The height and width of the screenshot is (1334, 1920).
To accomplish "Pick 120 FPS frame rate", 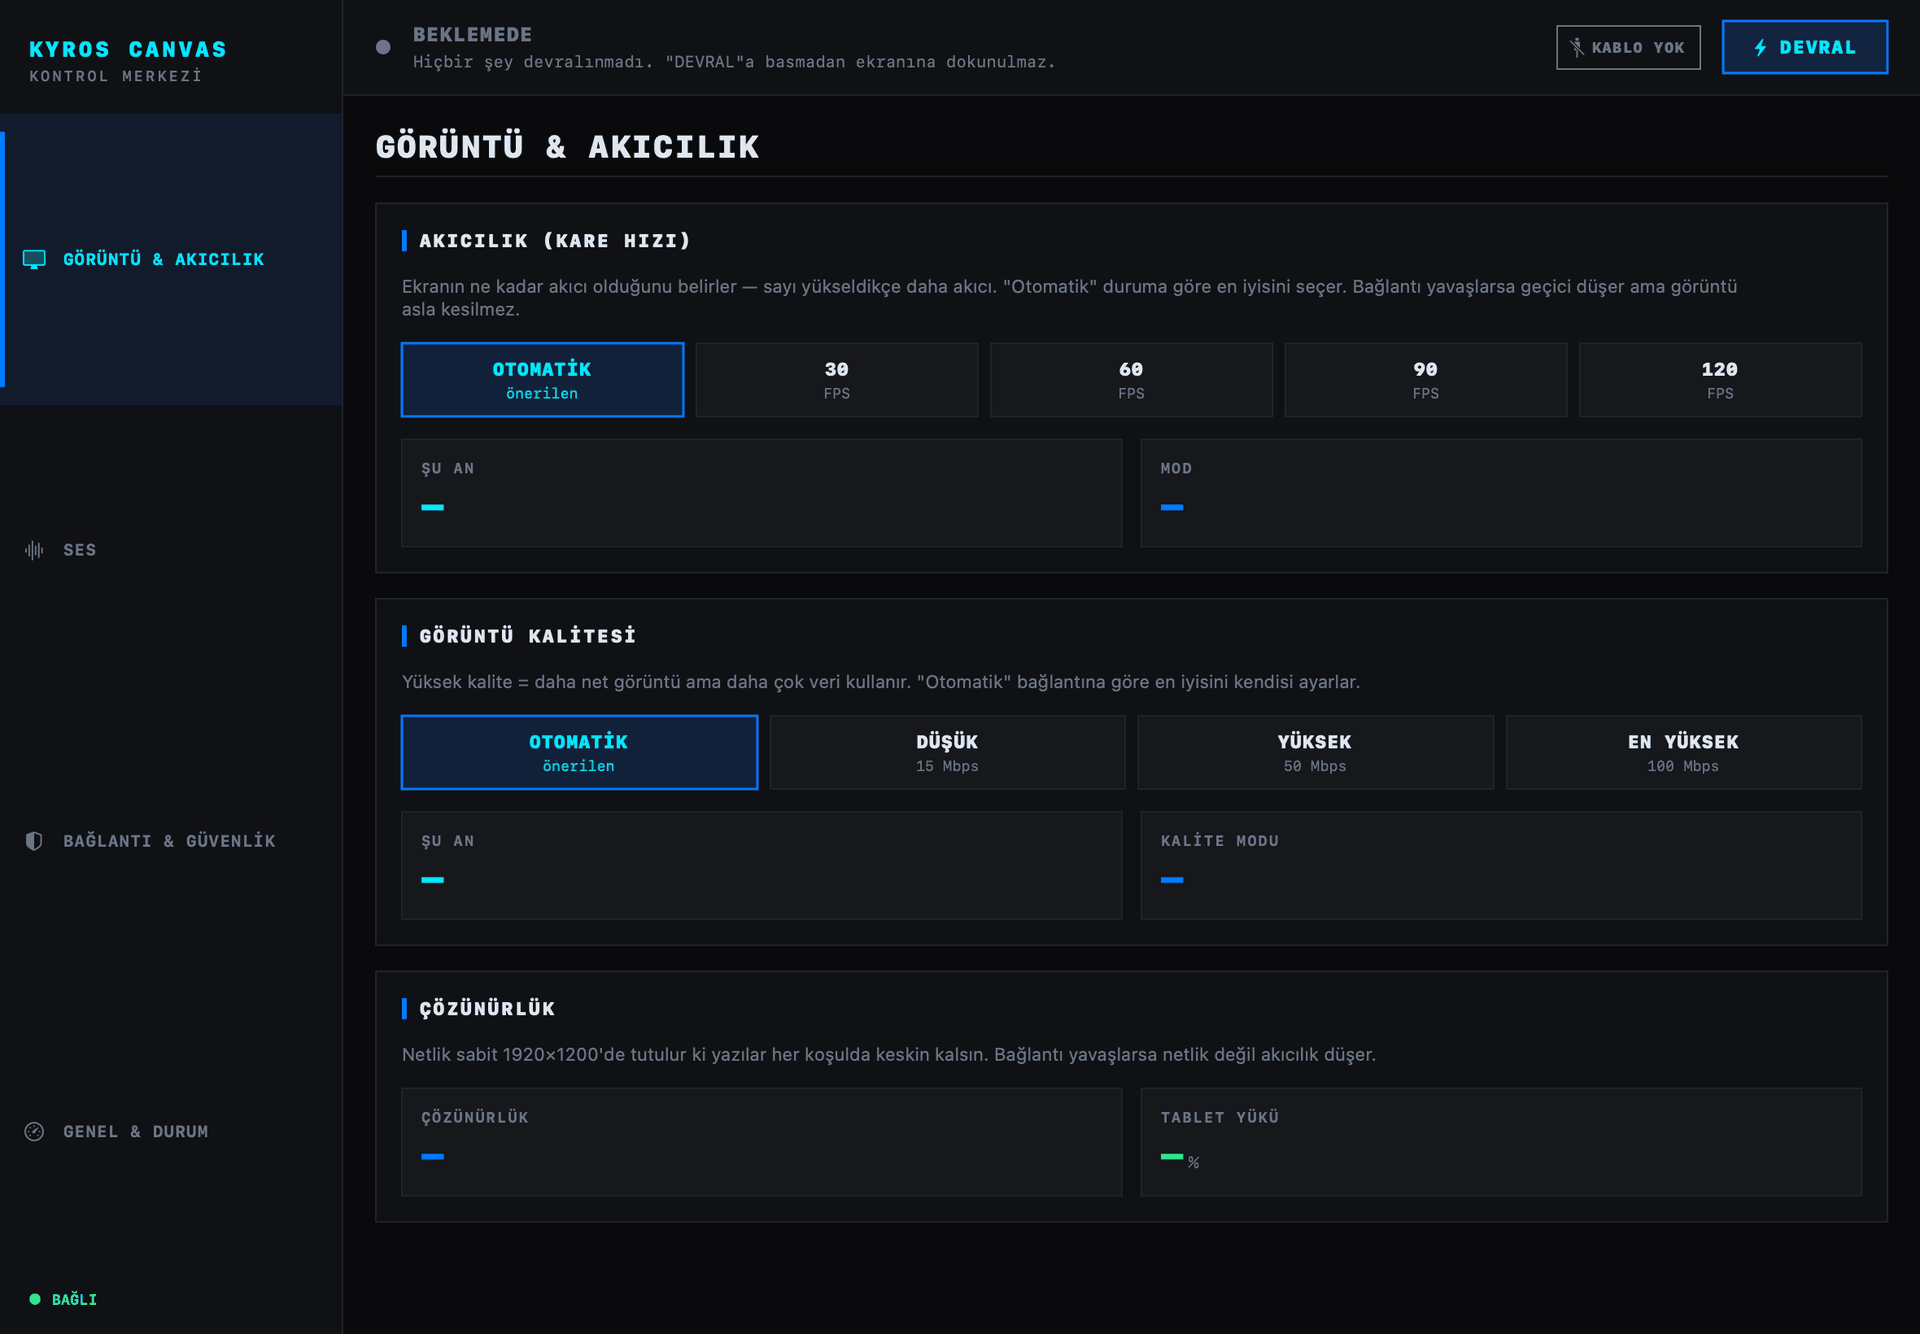I will 1720,380.
